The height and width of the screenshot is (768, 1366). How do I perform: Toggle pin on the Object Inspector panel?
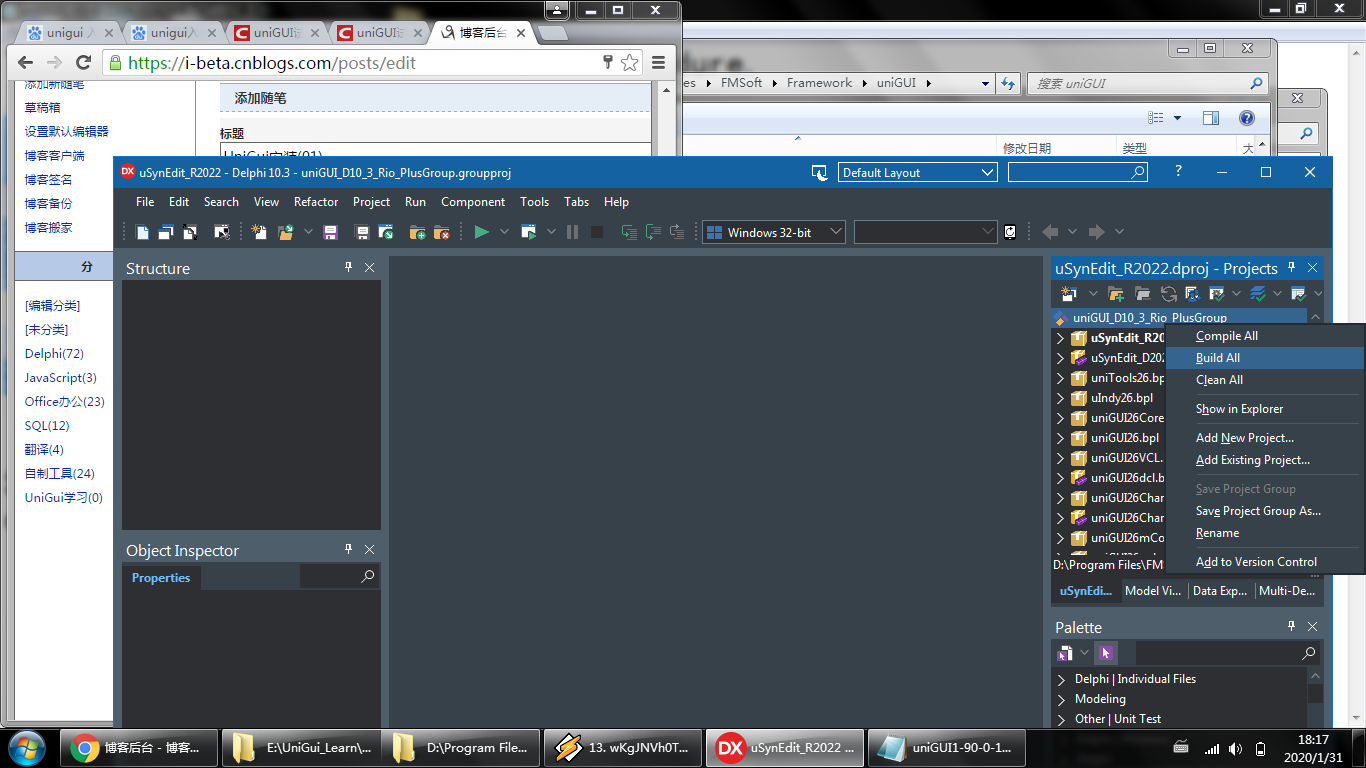(x=349, y=549)
